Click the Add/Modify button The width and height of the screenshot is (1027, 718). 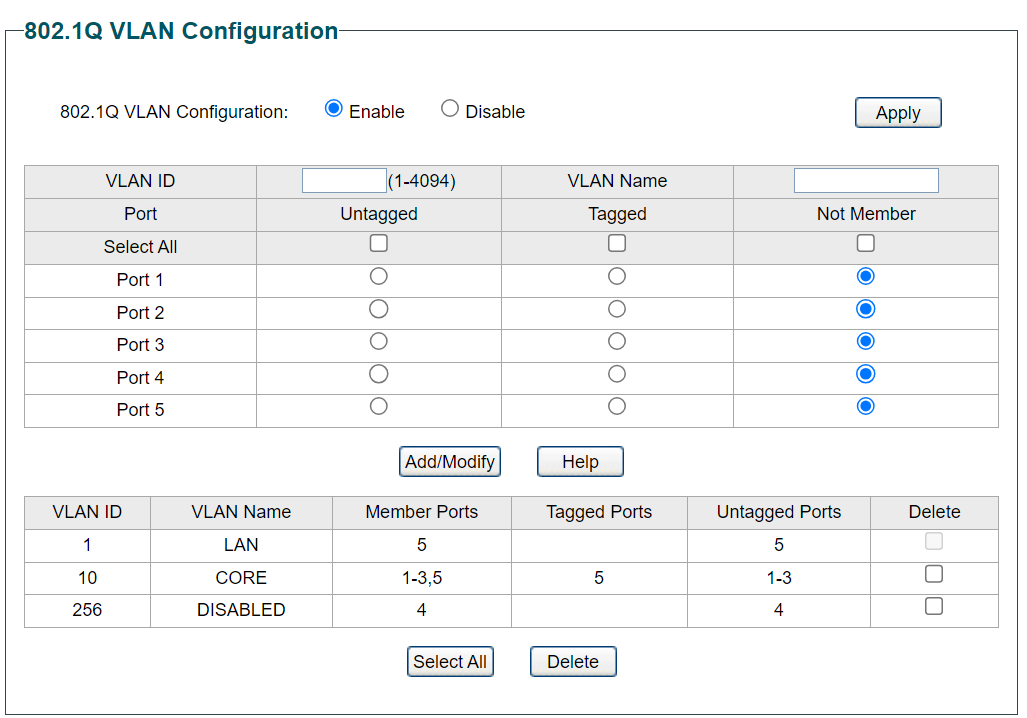click(x=450, y=462)
